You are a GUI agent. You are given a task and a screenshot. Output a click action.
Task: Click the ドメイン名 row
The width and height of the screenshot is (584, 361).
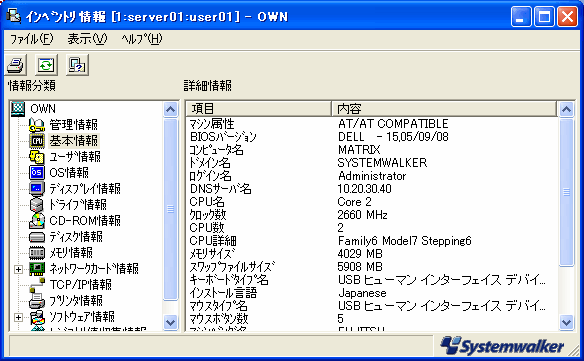click(371, 163)
